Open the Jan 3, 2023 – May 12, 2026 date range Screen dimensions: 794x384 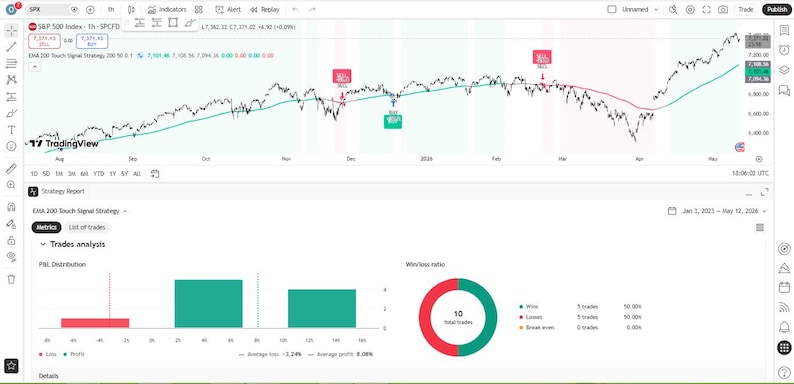pos(717,211)
